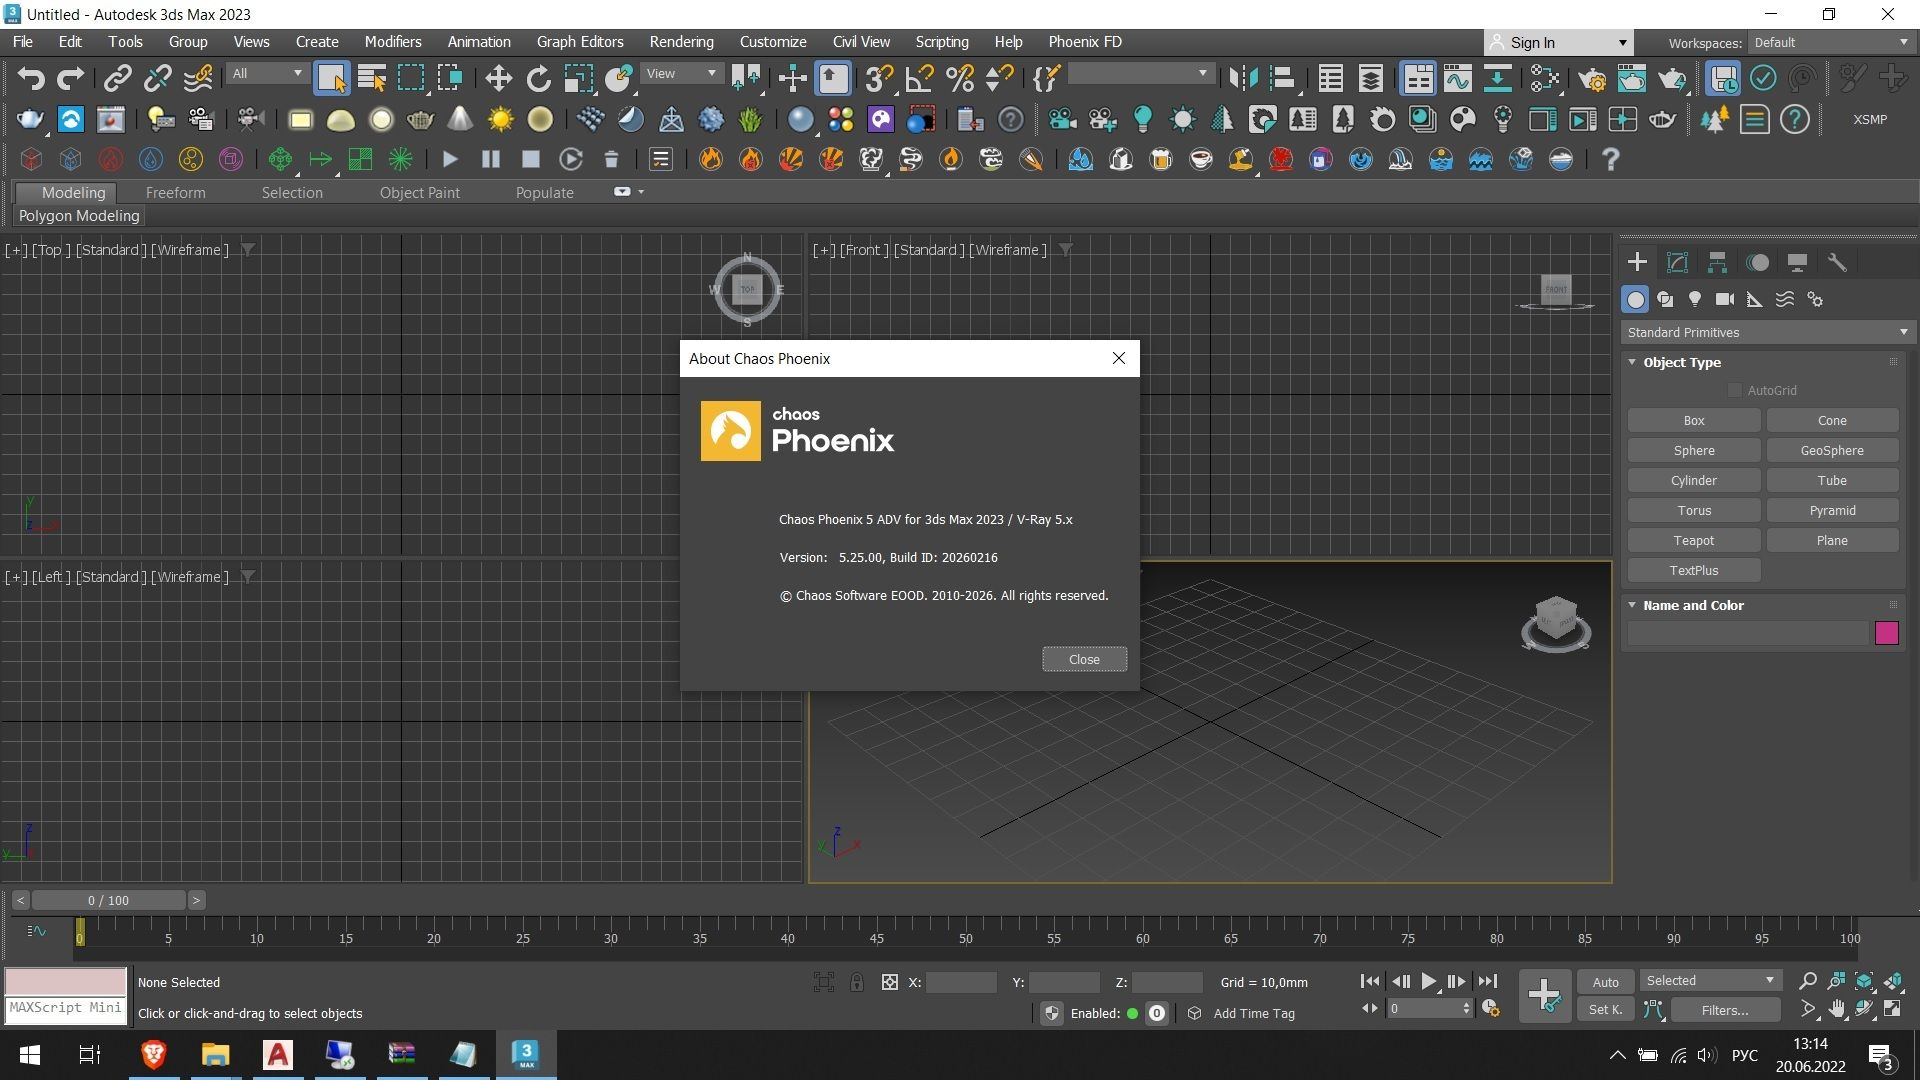Image resolution: width=1920 pixels, height=1080 pixels.
Task: Open the Utilities wrench panel icon
Action: point(1837,262)
